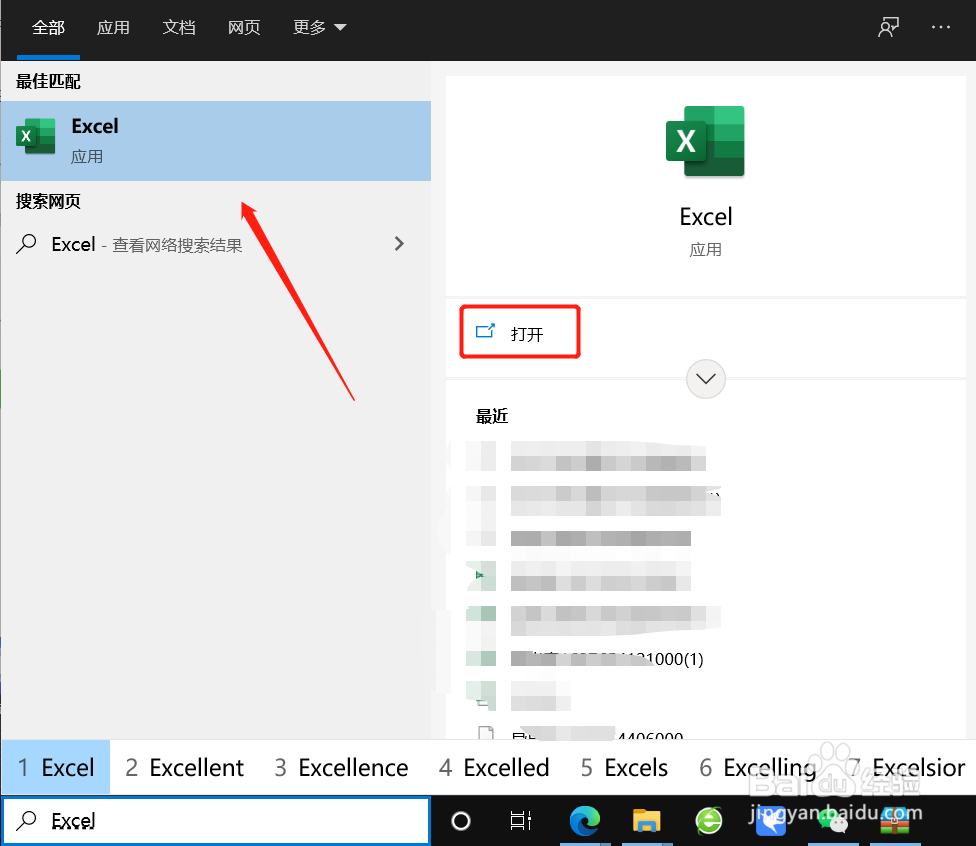976x846 pixels.
Task: Expand the web search result chevron arrow
Action: click(399, 243)
